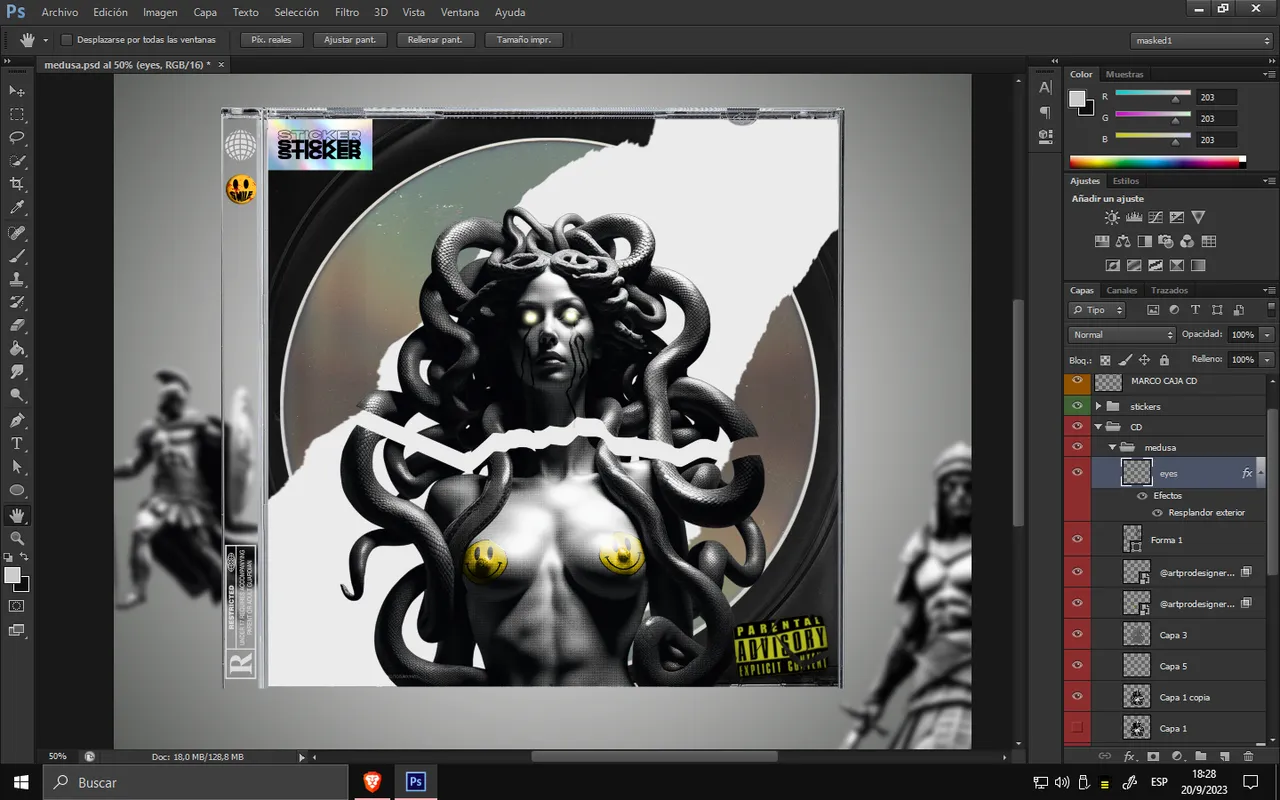Switch to the 'Canales' tab
The width and height of the screenshot is (1280, 800).
click(x=1121, y=290)
